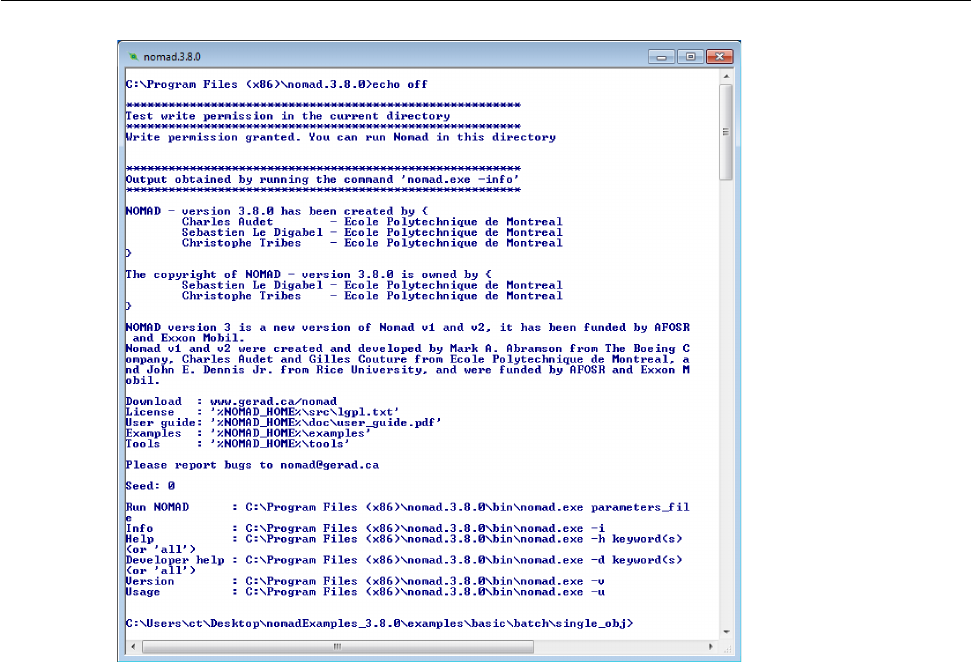
Task: Click the nomad.3.8.0 title bar text
Action: coord(172,57)
